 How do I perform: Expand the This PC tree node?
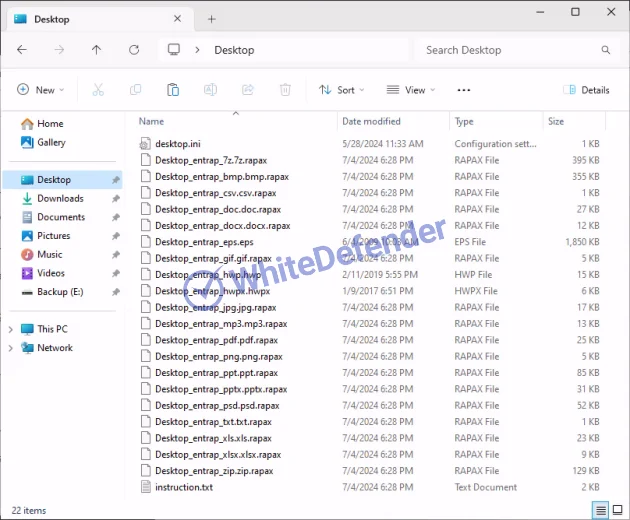pyautogui.click(x=12, y=329)
